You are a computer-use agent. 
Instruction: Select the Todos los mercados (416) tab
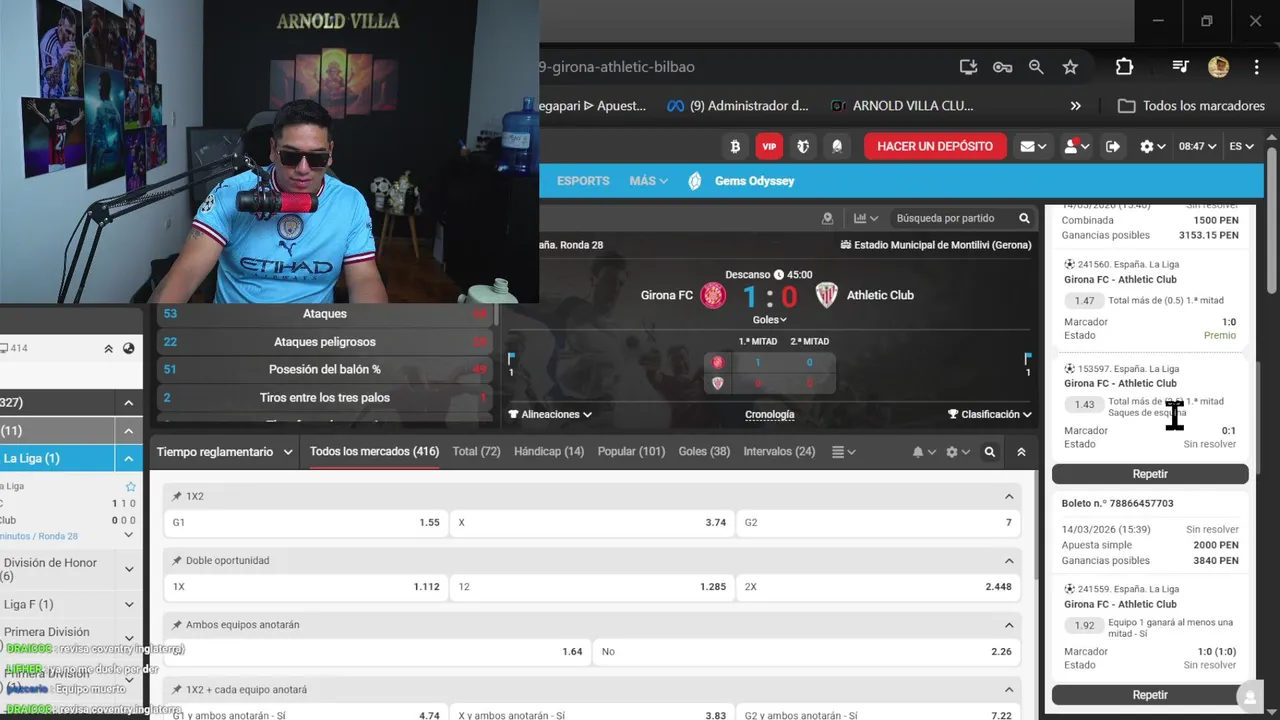click(x=374, y=452)
